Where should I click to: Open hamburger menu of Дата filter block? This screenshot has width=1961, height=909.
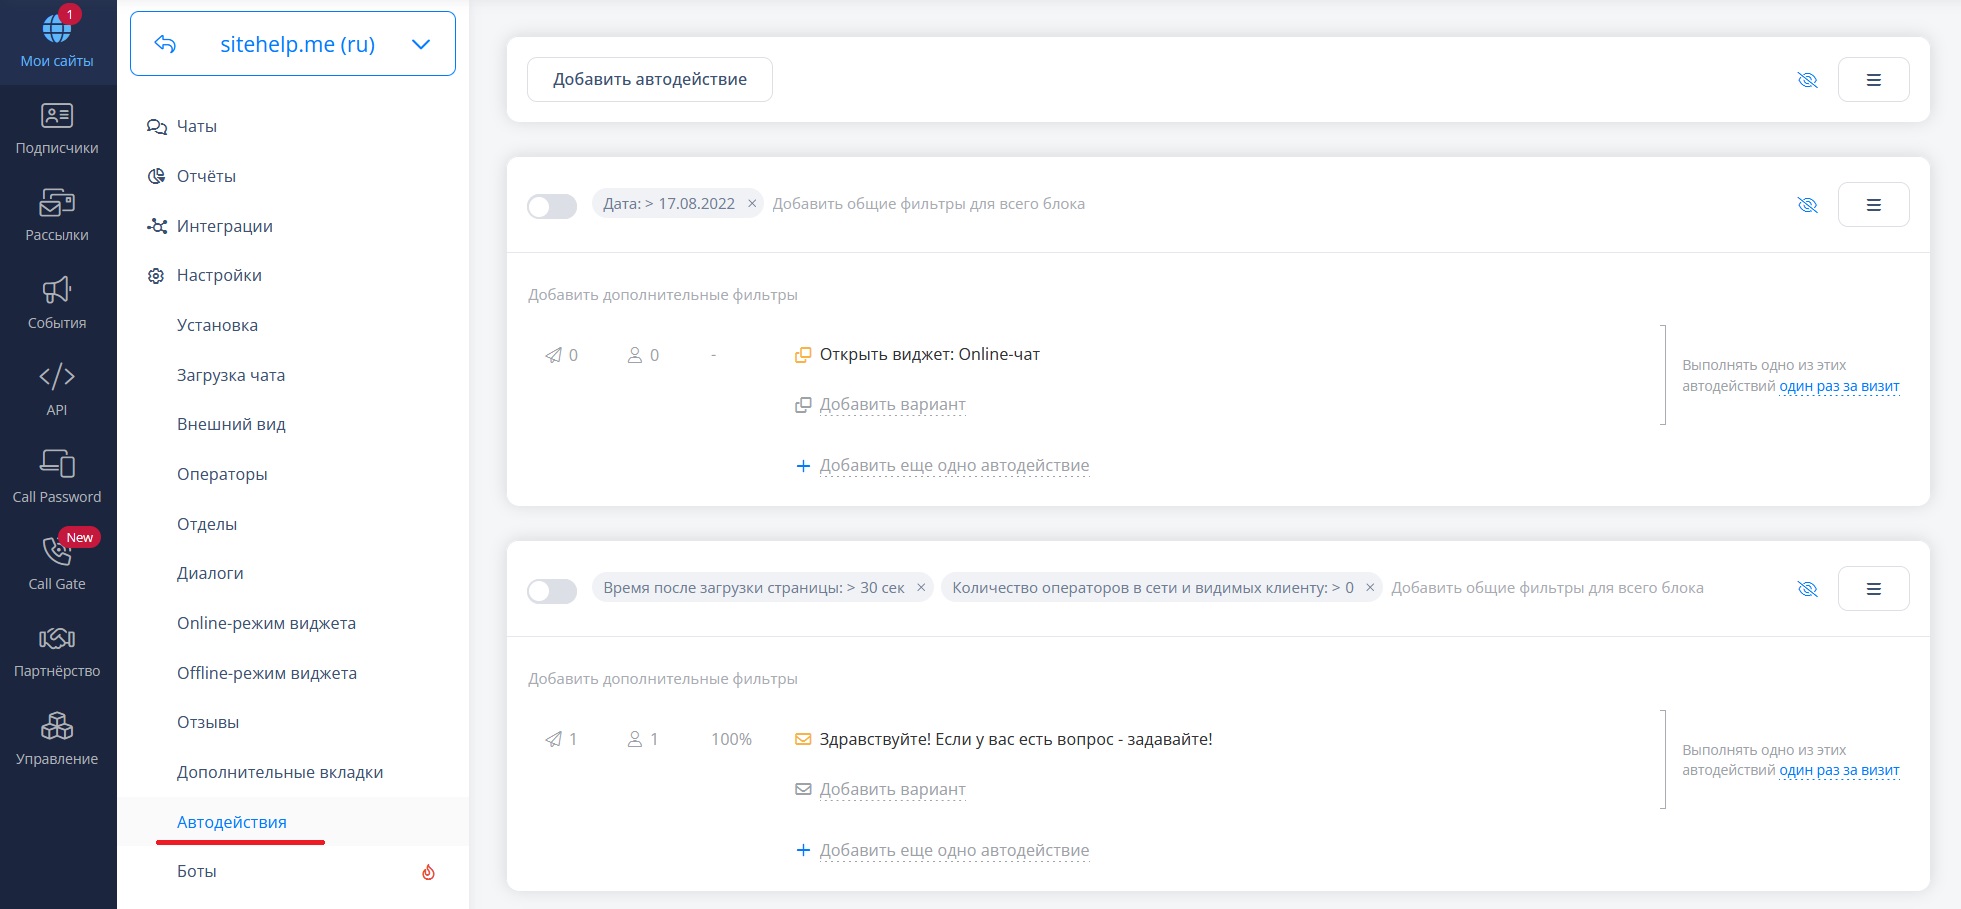(1873, 205)
